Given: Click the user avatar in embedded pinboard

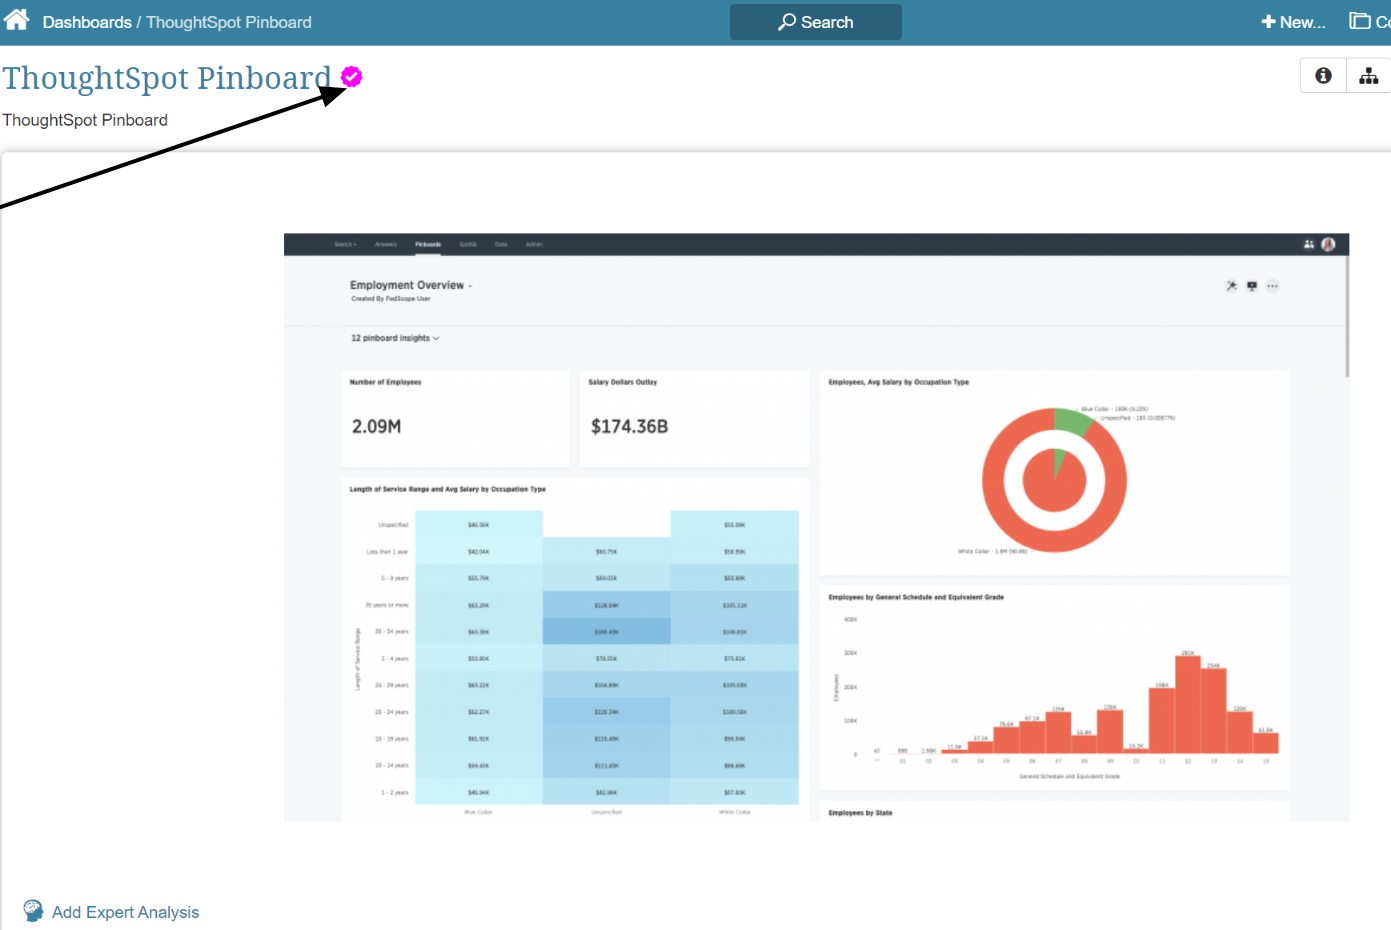Looking at the screenshot, I should click(1328, 244).
